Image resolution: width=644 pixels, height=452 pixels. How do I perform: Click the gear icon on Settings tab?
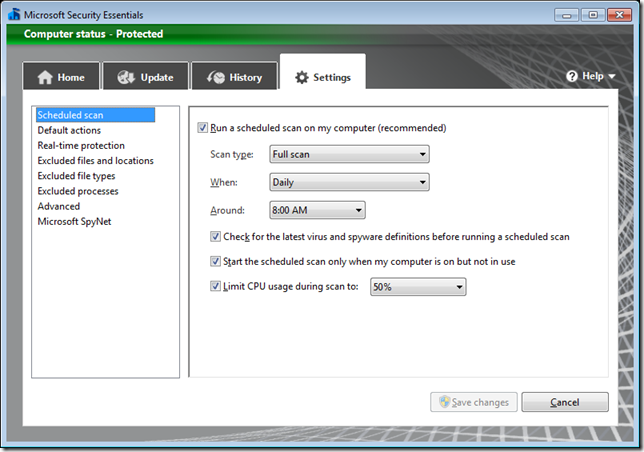tap(301, 78)
